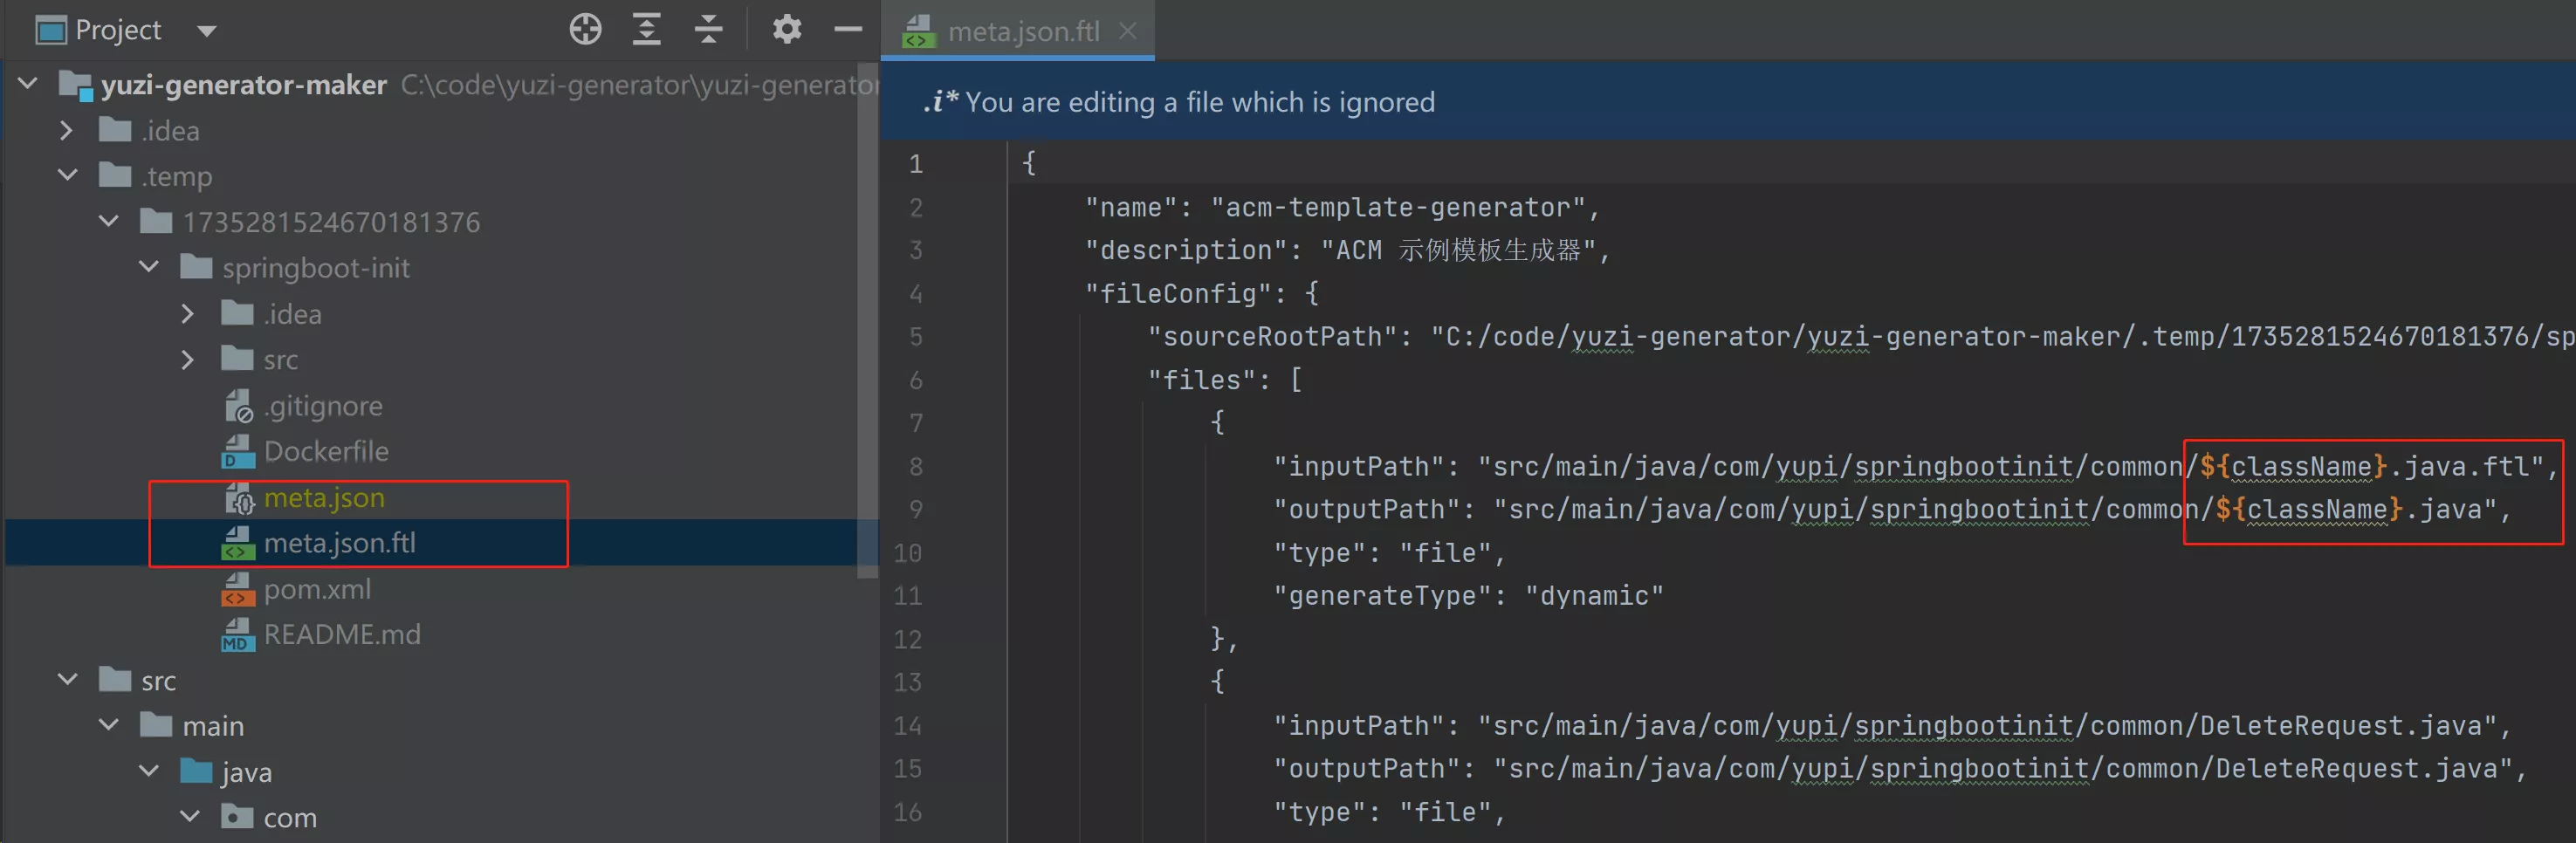Select Dockerfile in the project tree
This screenshot has height=843, width=2576.
tap(326, 451)
